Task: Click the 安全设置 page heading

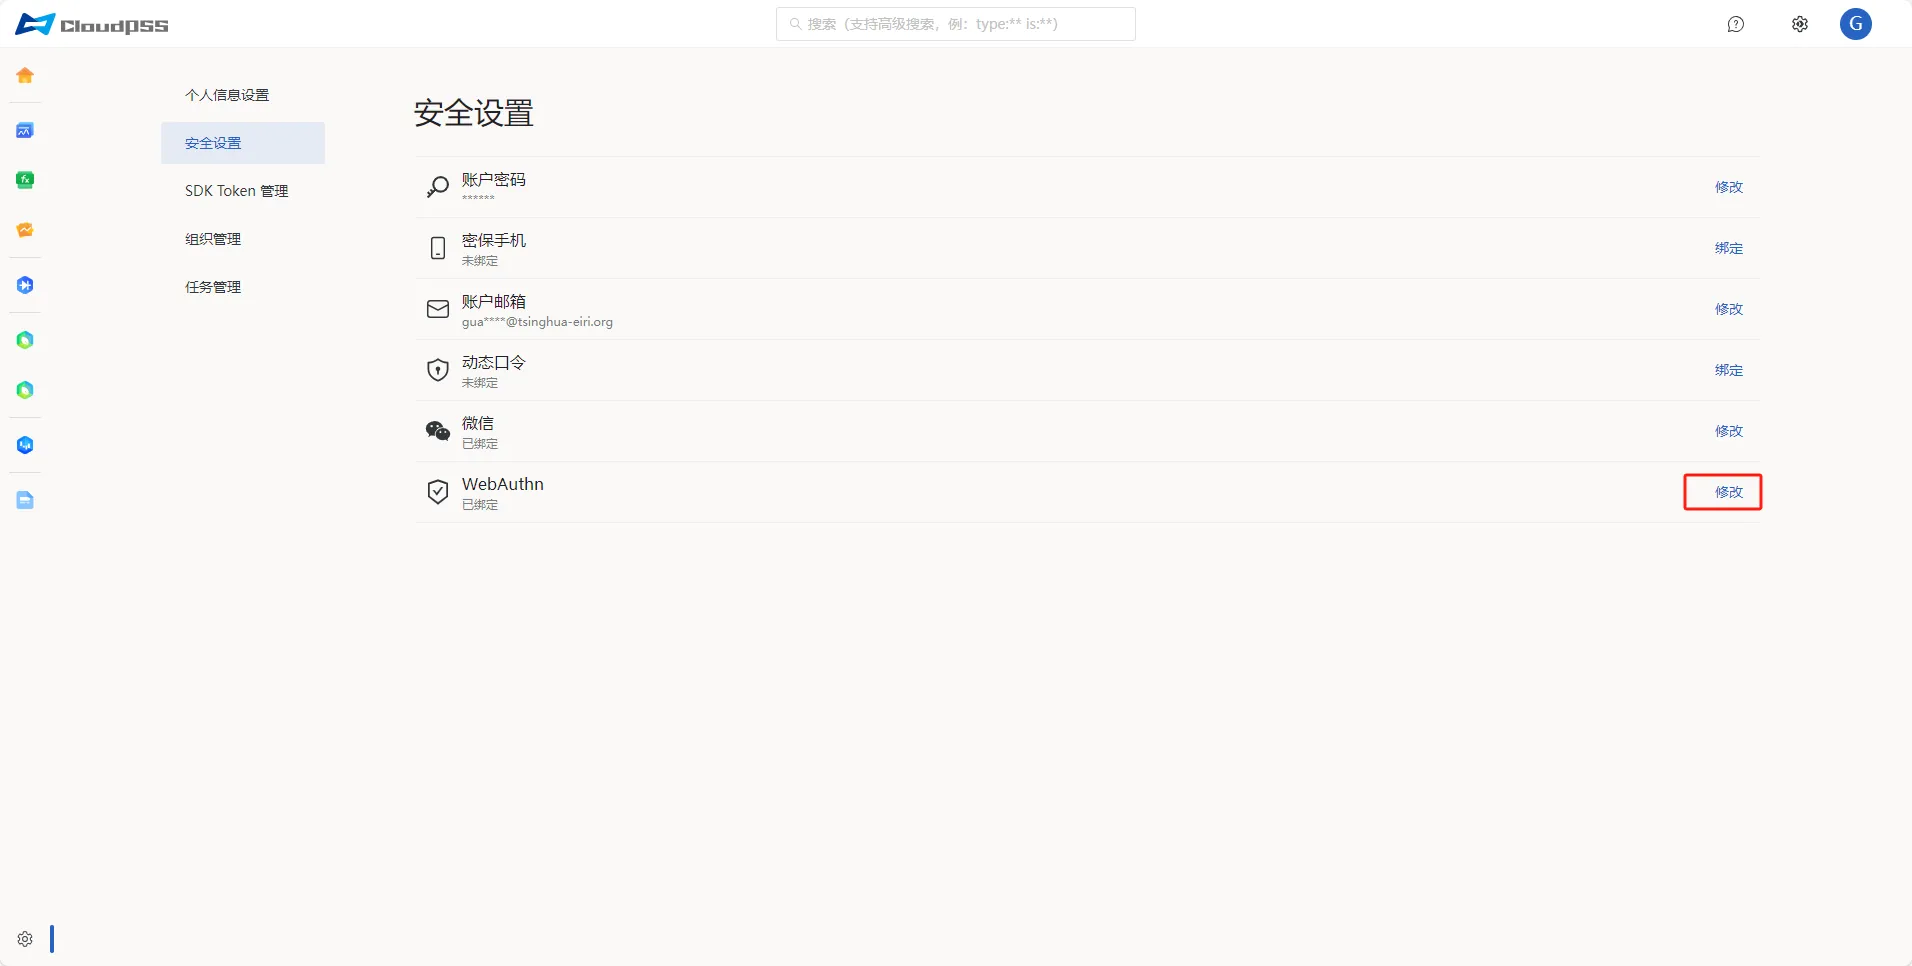Action: click(x=474, y=113)
